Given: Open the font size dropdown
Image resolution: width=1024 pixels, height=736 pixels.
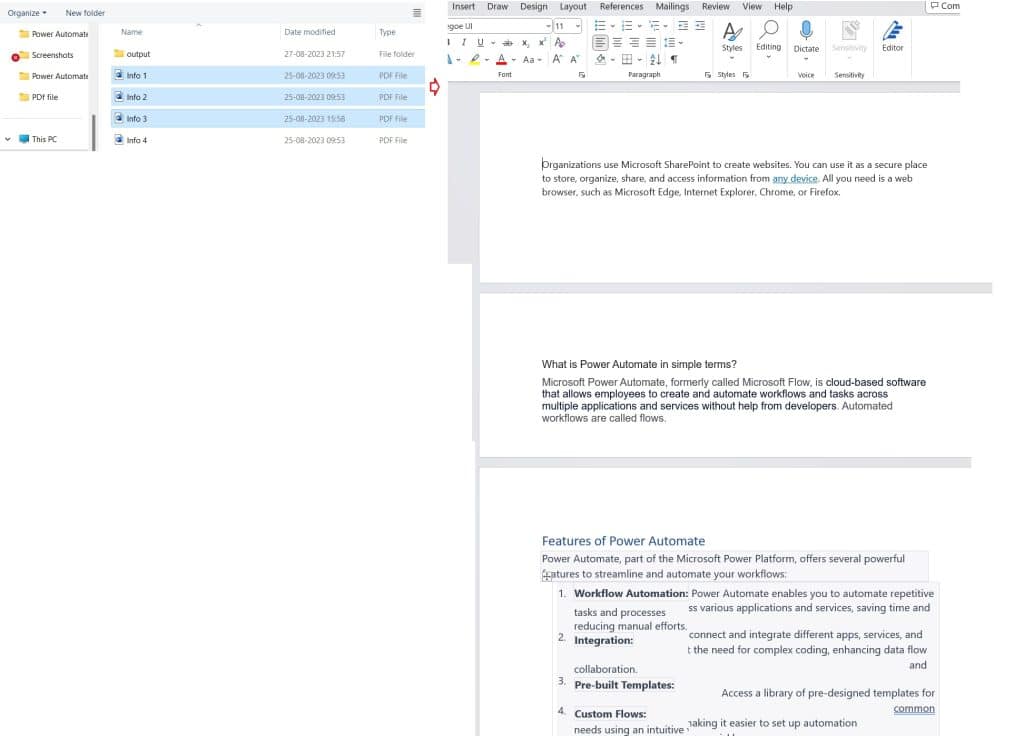Looking at the screenshot, I should [577, 26].
